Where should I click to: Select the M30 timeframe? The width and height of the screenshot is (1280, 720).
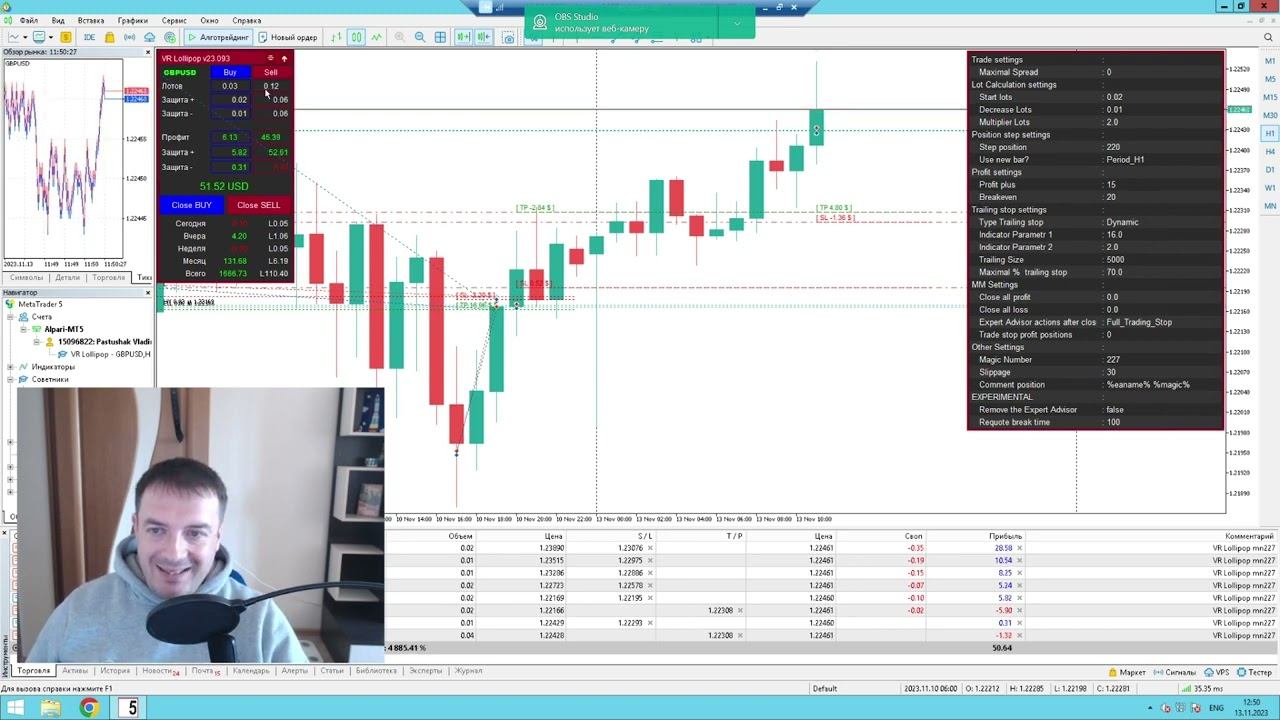(1270, 115)
